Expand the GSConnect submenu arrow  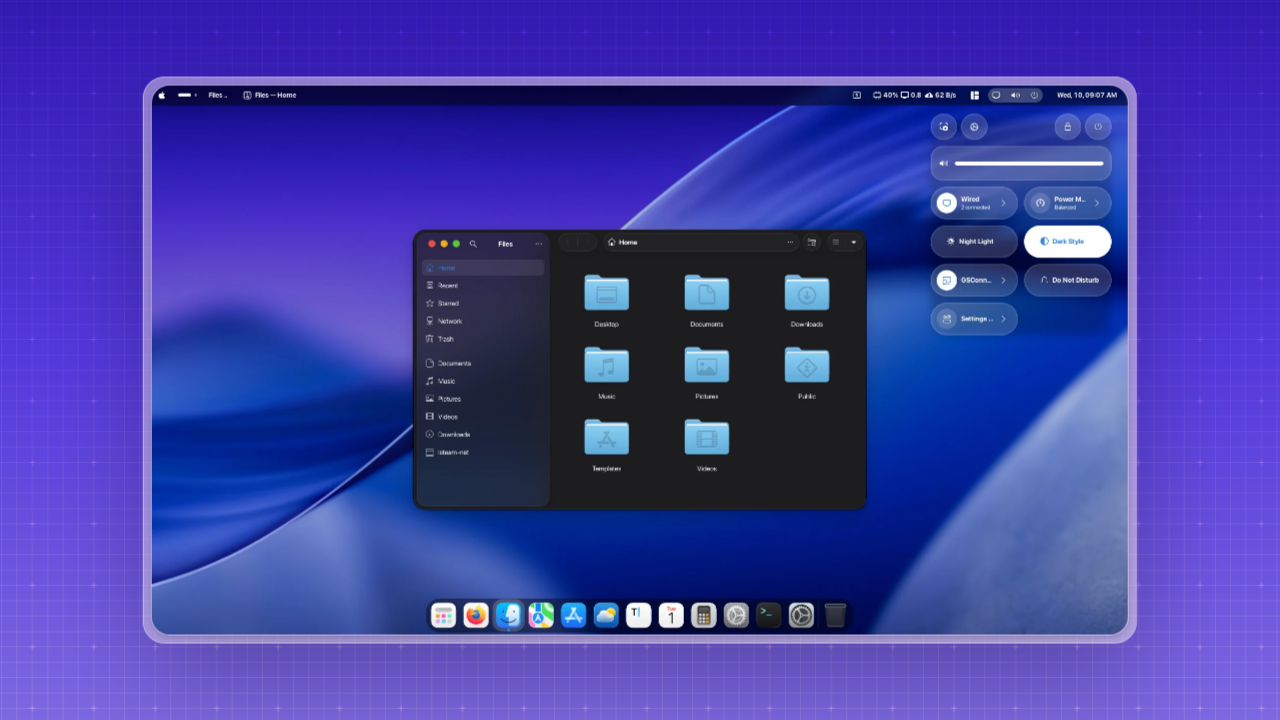pos(1004,280)
